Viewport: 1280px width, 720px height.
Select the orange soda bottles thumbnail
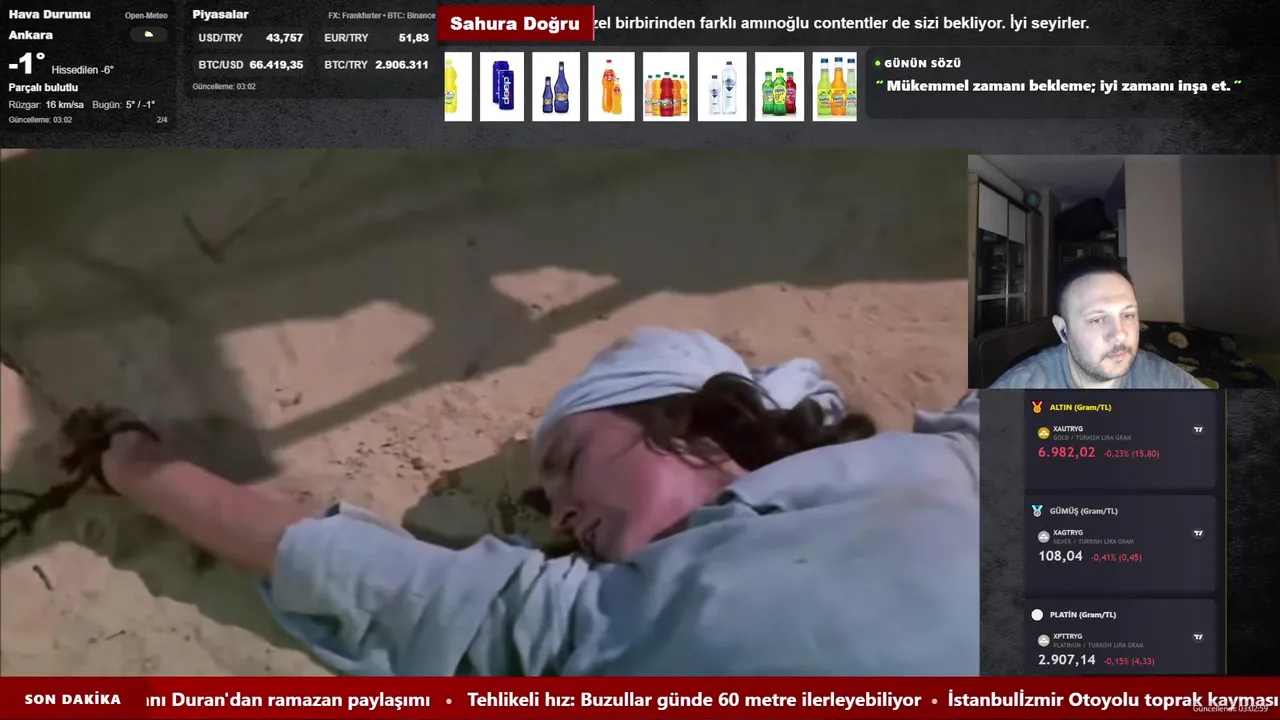610,86
